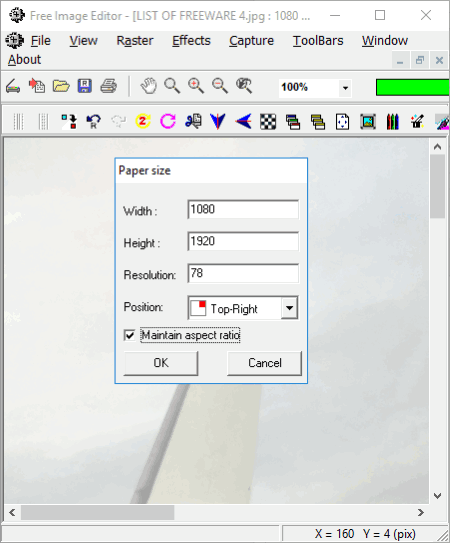
Task: Save image with the floppy disk icon
Action: (85, 86)
